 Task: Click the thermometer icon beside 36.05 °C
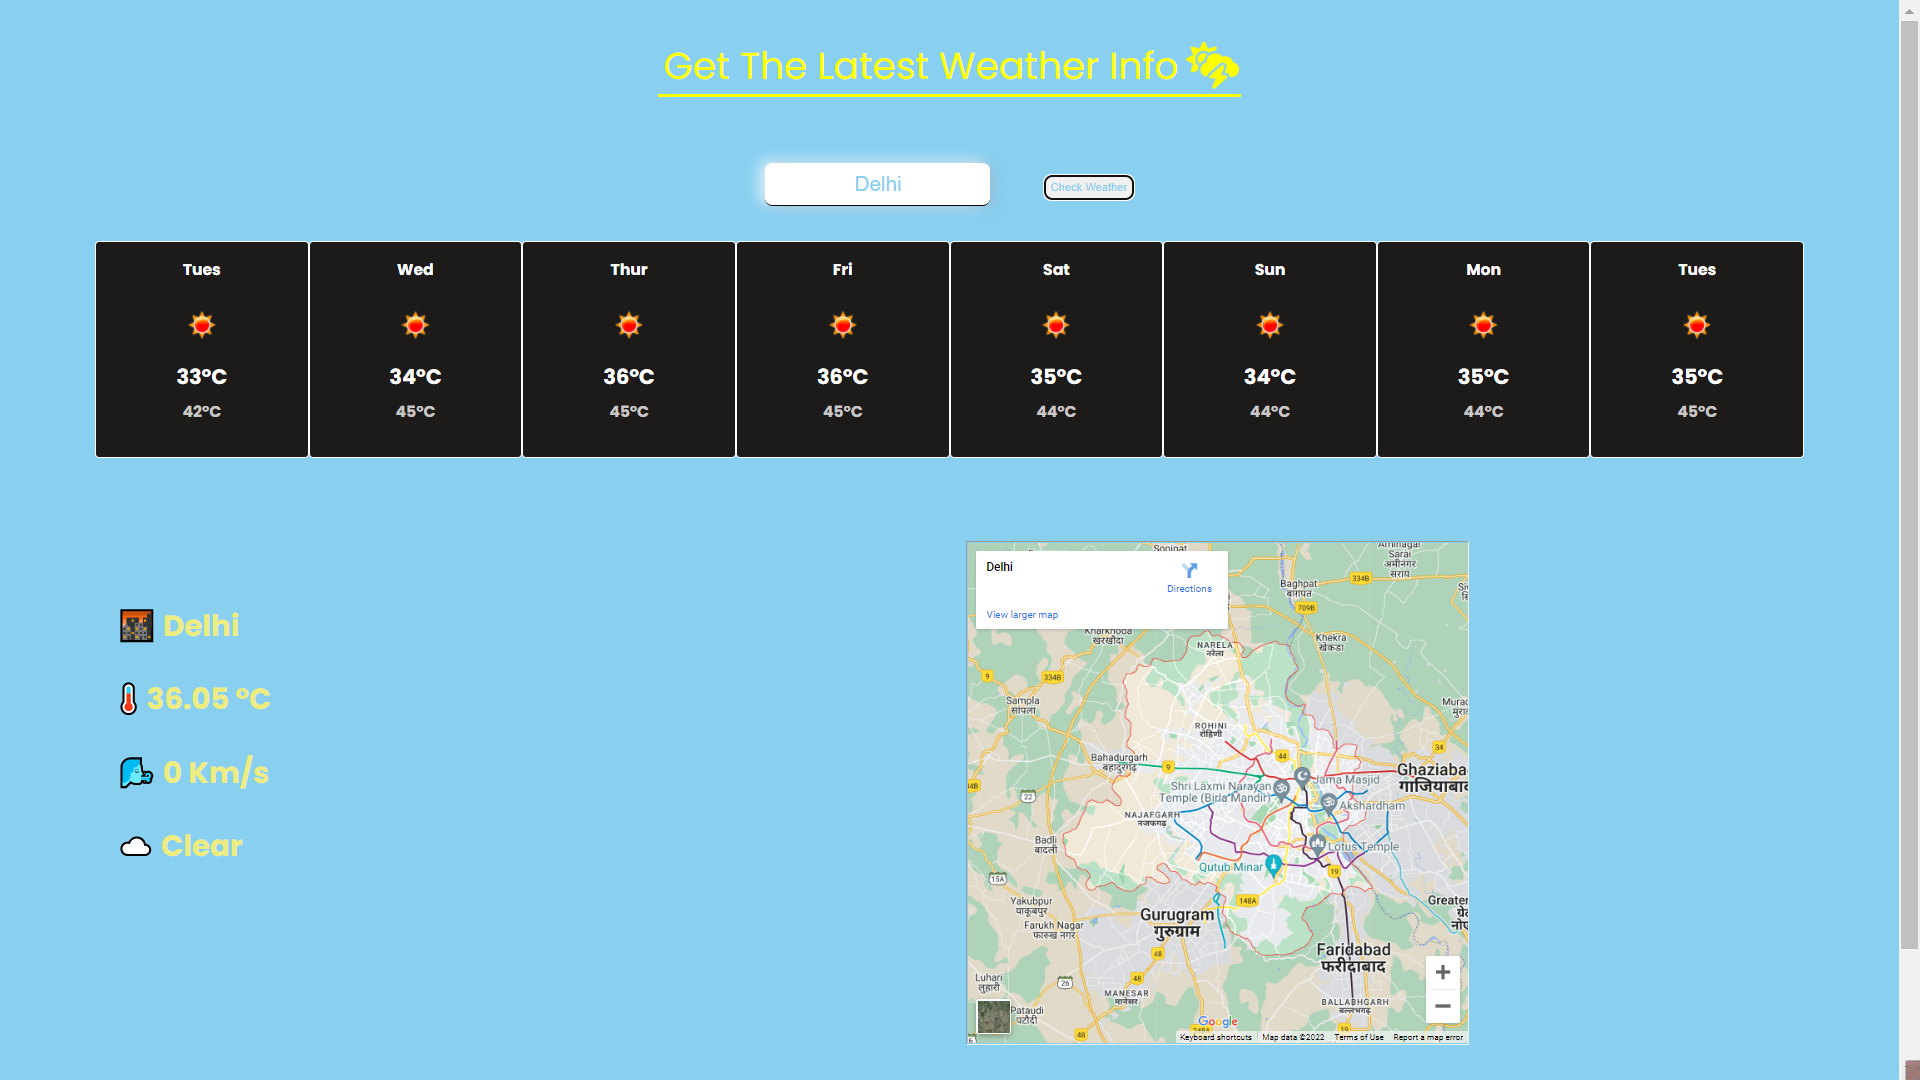129,698
